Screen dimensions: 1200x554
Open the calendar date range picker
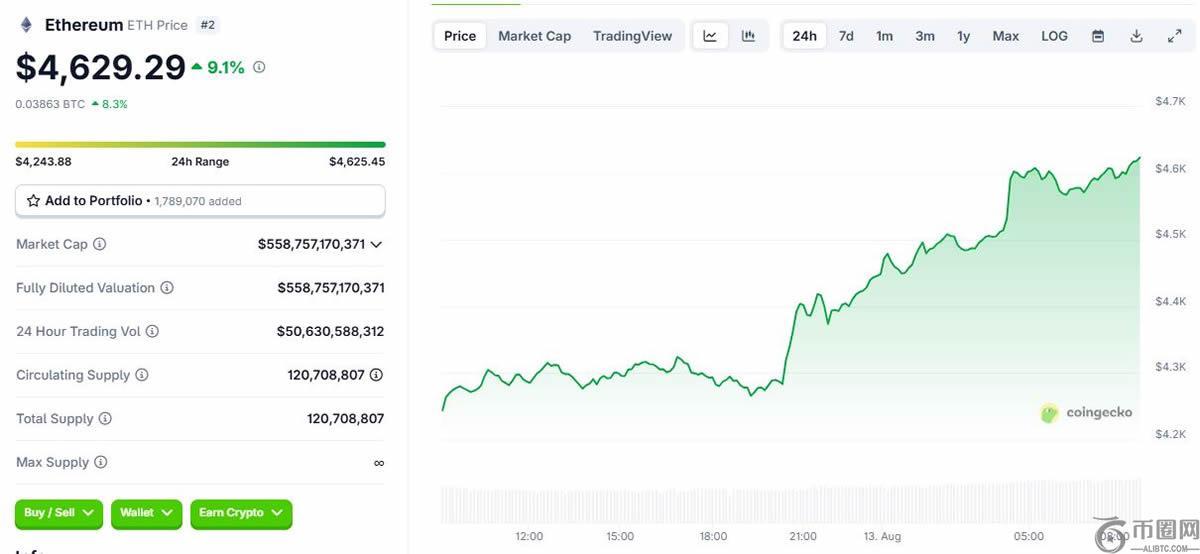(1098, 36)
